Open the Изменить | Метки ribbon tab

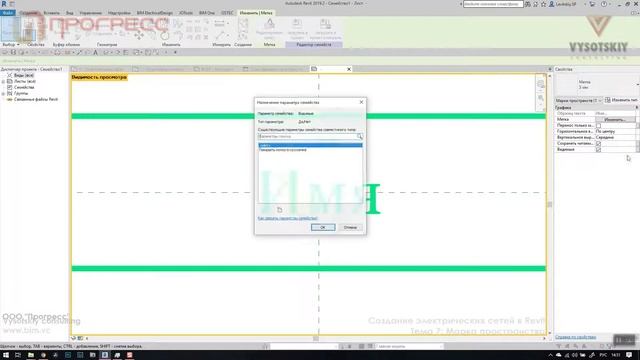point(256,13)
